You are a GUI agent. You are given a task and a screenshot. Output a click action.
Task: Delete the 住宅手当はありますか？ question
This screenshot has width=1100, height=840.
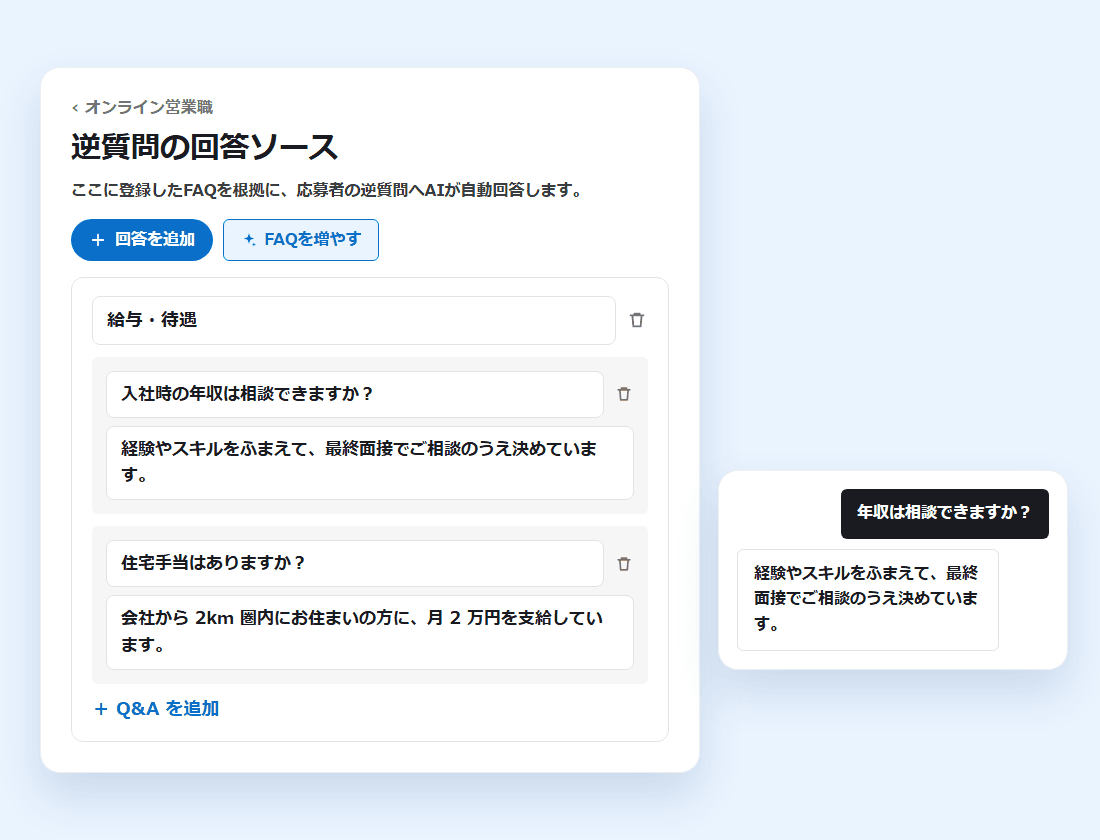[x=624, y=564]
